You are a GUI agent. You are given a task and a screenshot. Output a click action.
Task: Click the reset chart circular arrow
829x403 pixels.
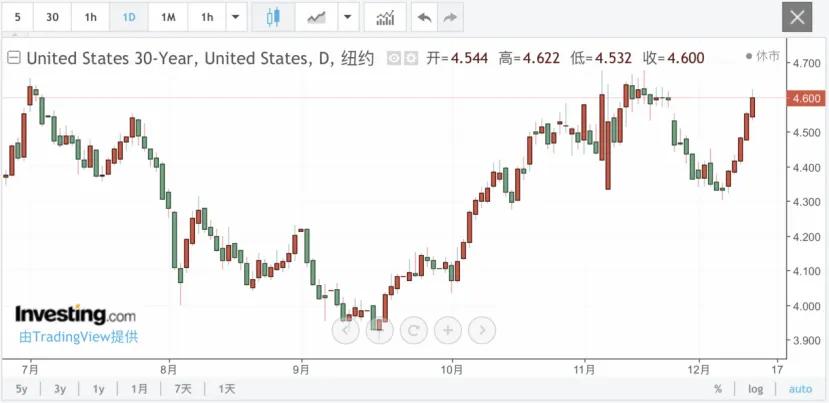tap(413, 331)
